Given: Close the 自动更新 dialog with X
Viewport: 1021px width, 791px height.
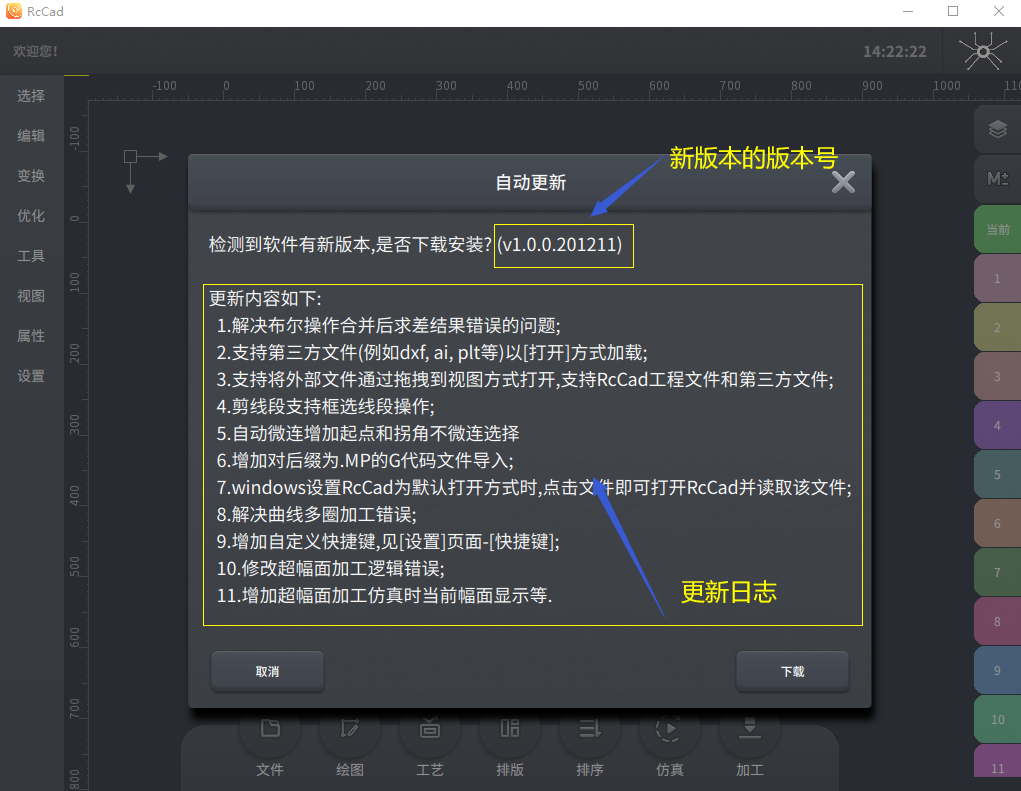Looking at the screenshot, I should pyautogui.click(x=843, y=182).
